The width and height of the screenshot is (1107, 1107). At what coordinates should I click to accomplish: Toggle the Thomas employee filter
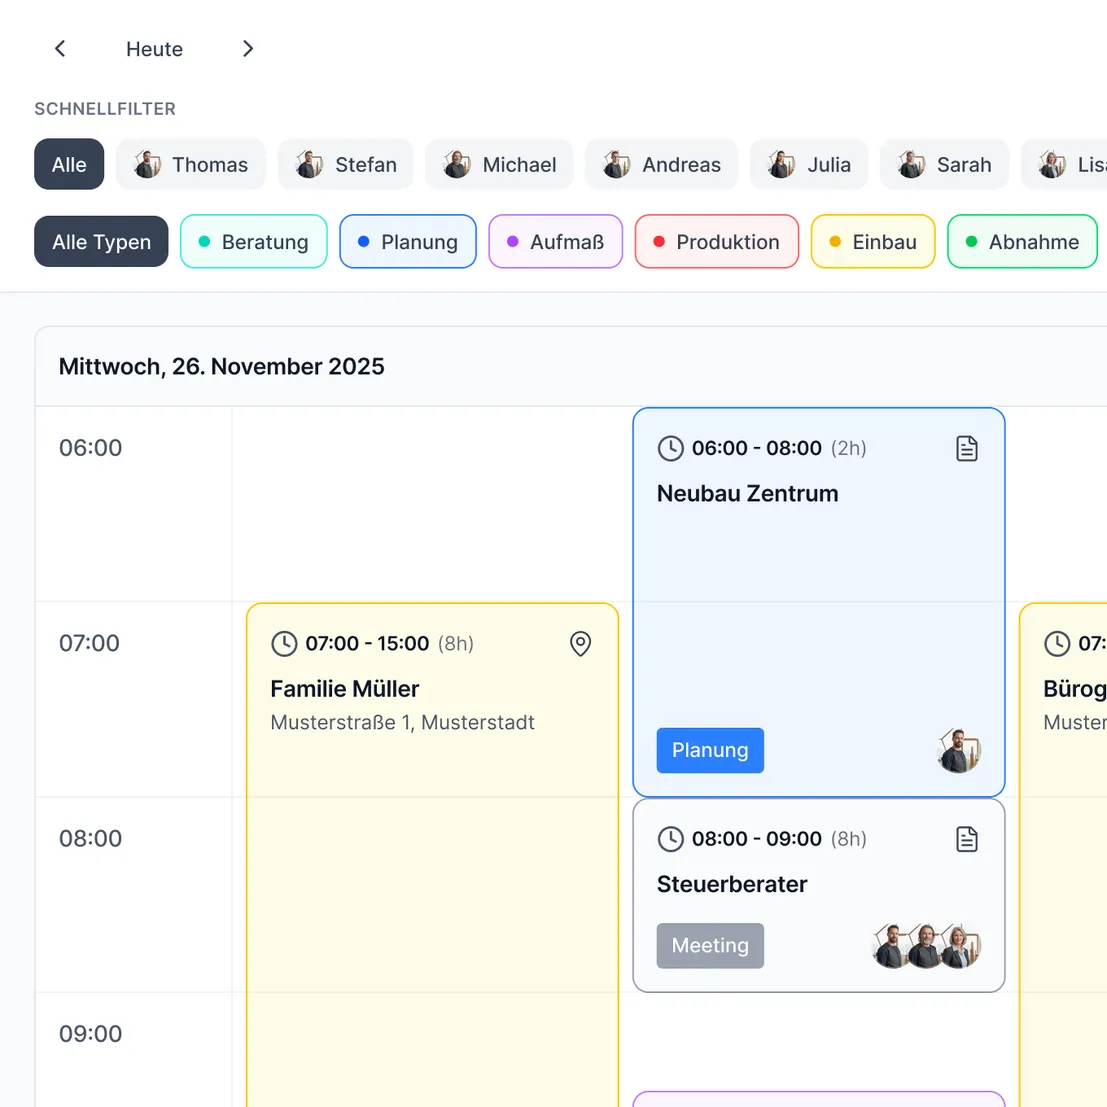191,165
